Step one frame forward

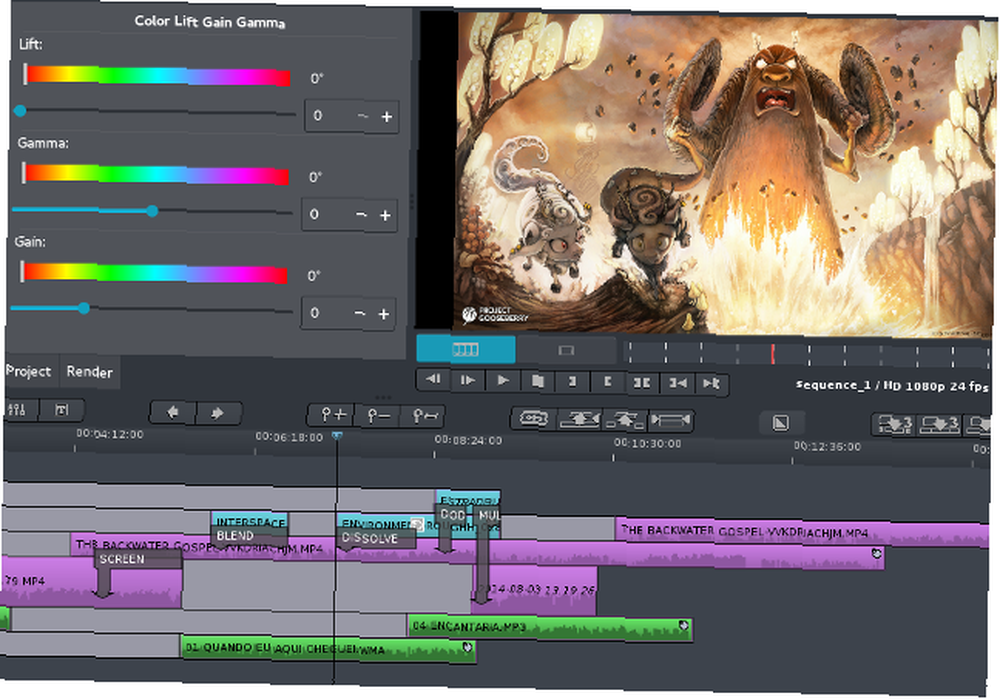tap(468, 380)
